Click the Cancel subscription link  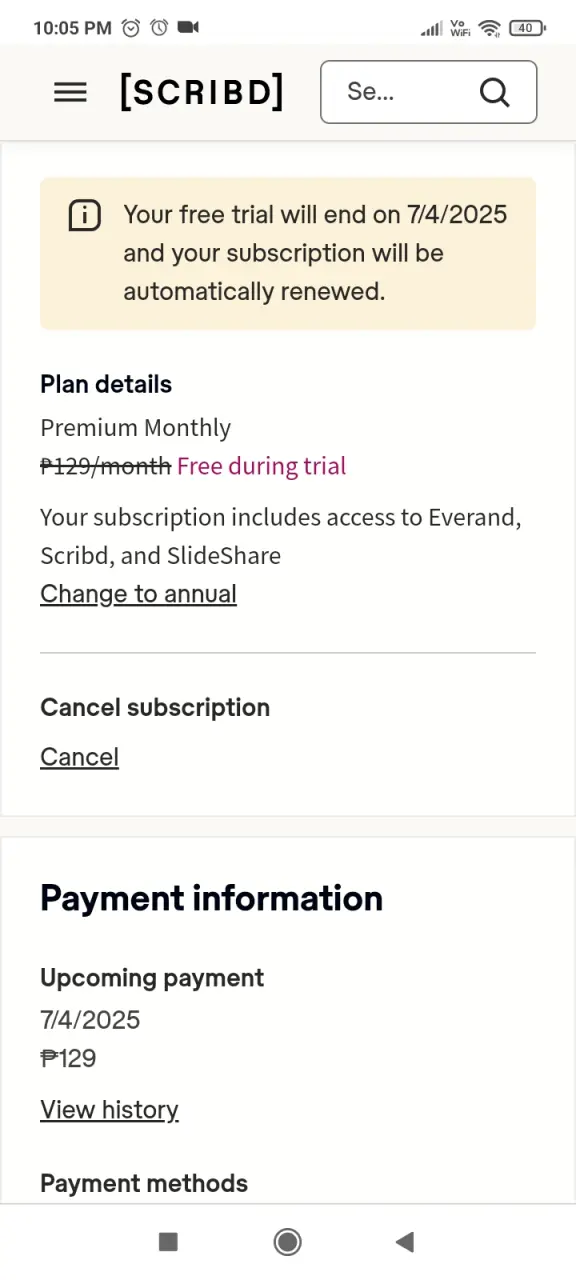click(x=79, y=757)
